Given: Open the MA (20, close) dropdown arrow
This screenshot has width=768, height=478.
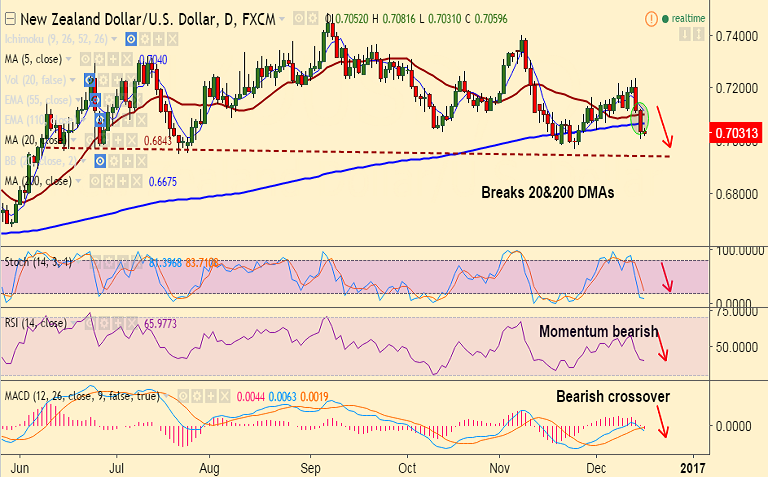Looking at the screenshot, I should tap(73, 141).
